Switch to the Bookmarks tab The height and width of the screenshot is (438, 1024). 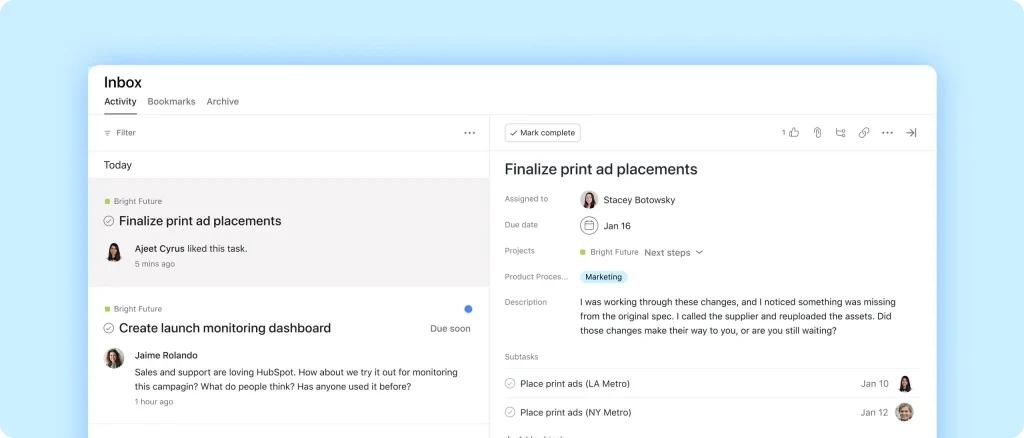(171, 101)
